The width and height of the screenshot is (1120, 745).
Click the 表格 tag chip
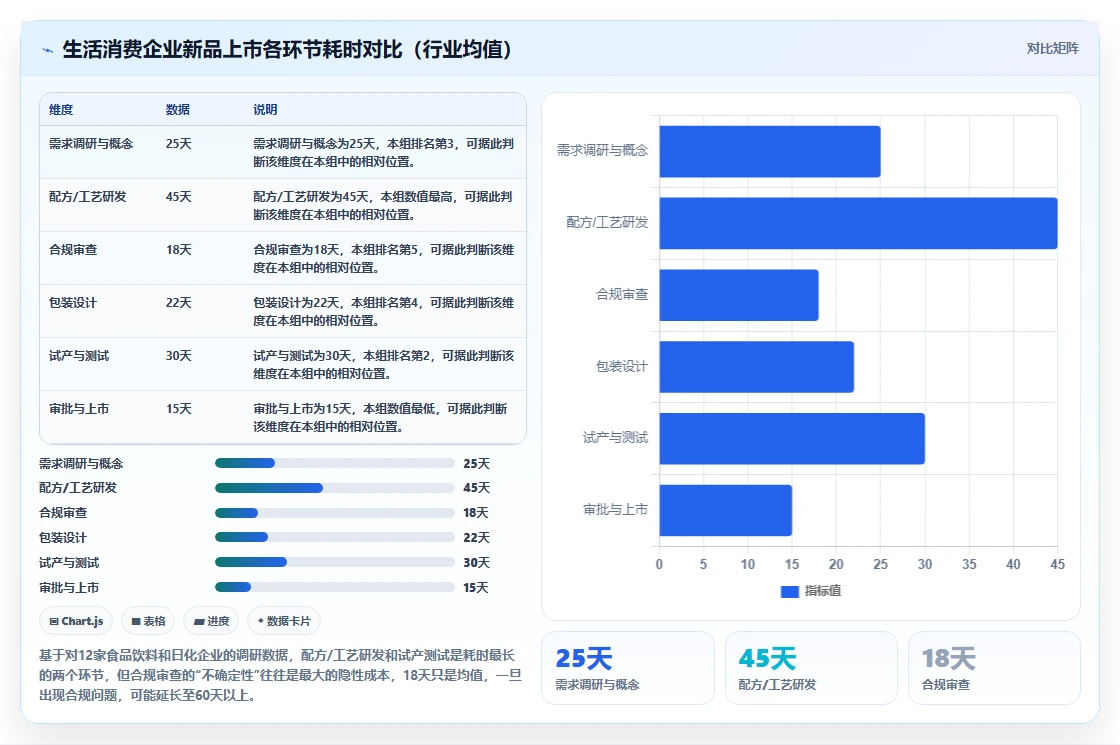tap(149, 621)
